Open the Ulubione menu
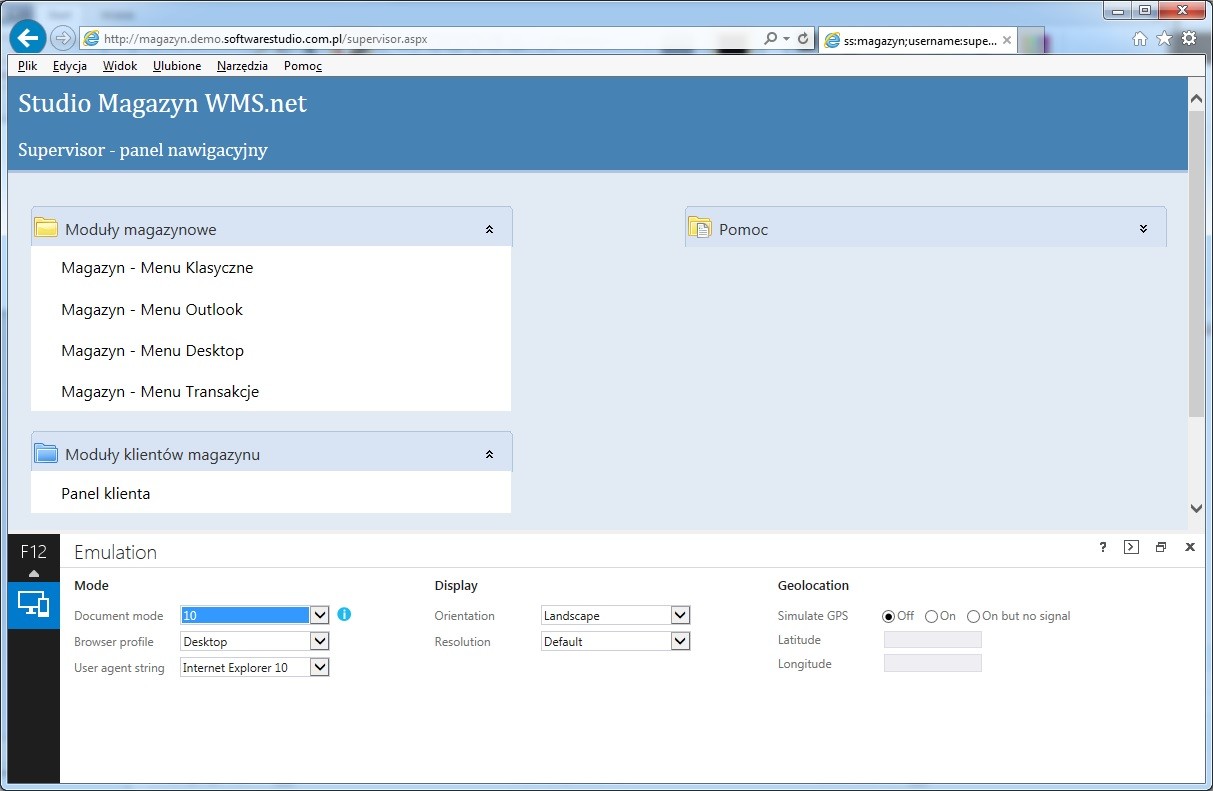The image size is (1213, 791). pos(177,66)
